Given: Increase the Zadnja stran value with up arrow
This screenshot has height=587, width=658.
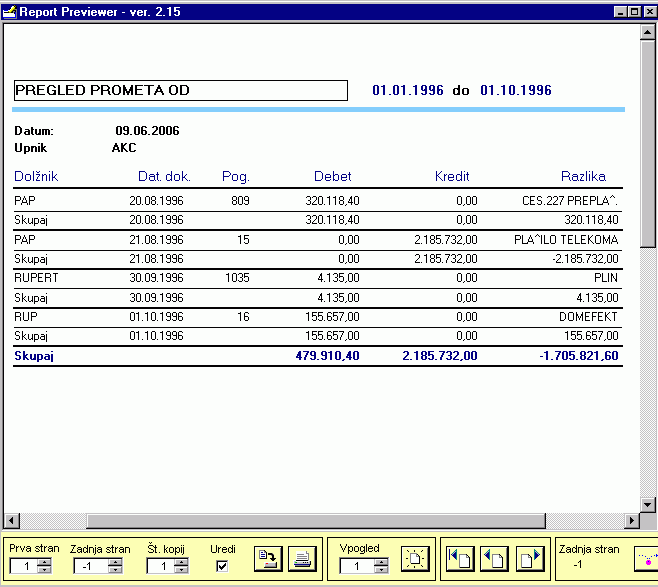Looking at the screenshot, I should coord(115,562).
